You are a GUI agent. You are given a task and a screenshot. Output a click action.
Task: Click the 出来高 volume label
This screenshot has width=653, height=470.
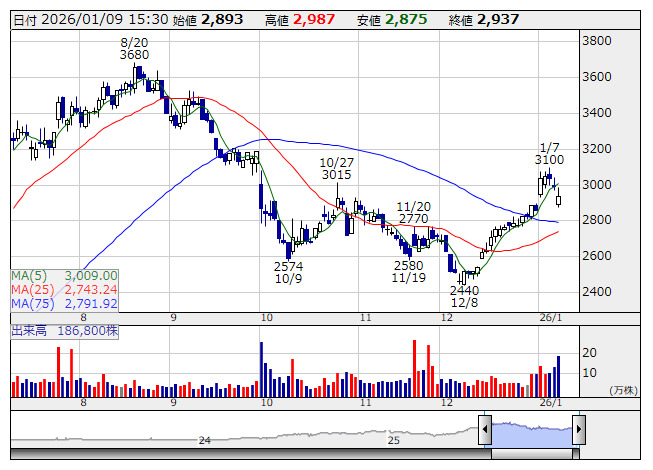click(x=30, y=328)
